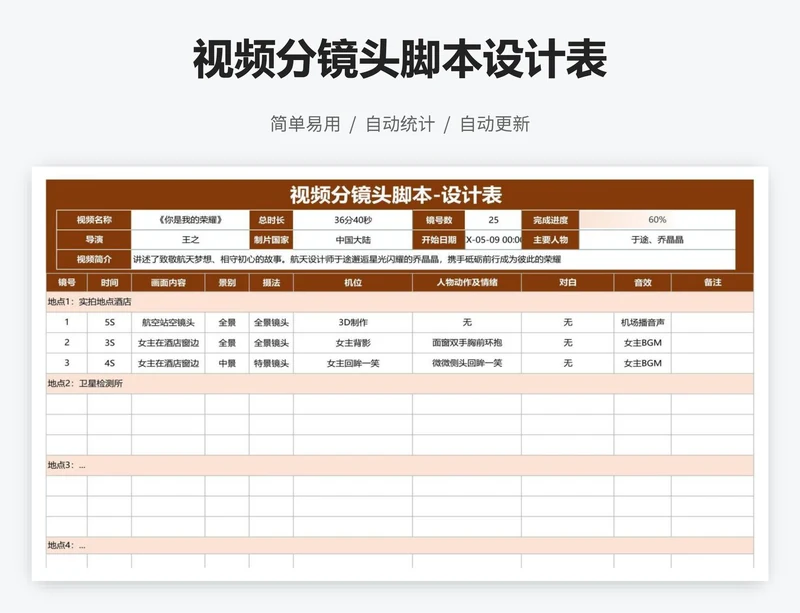Select the 画面内容 column header
800x613 pixels.
[x=168, y=283]
